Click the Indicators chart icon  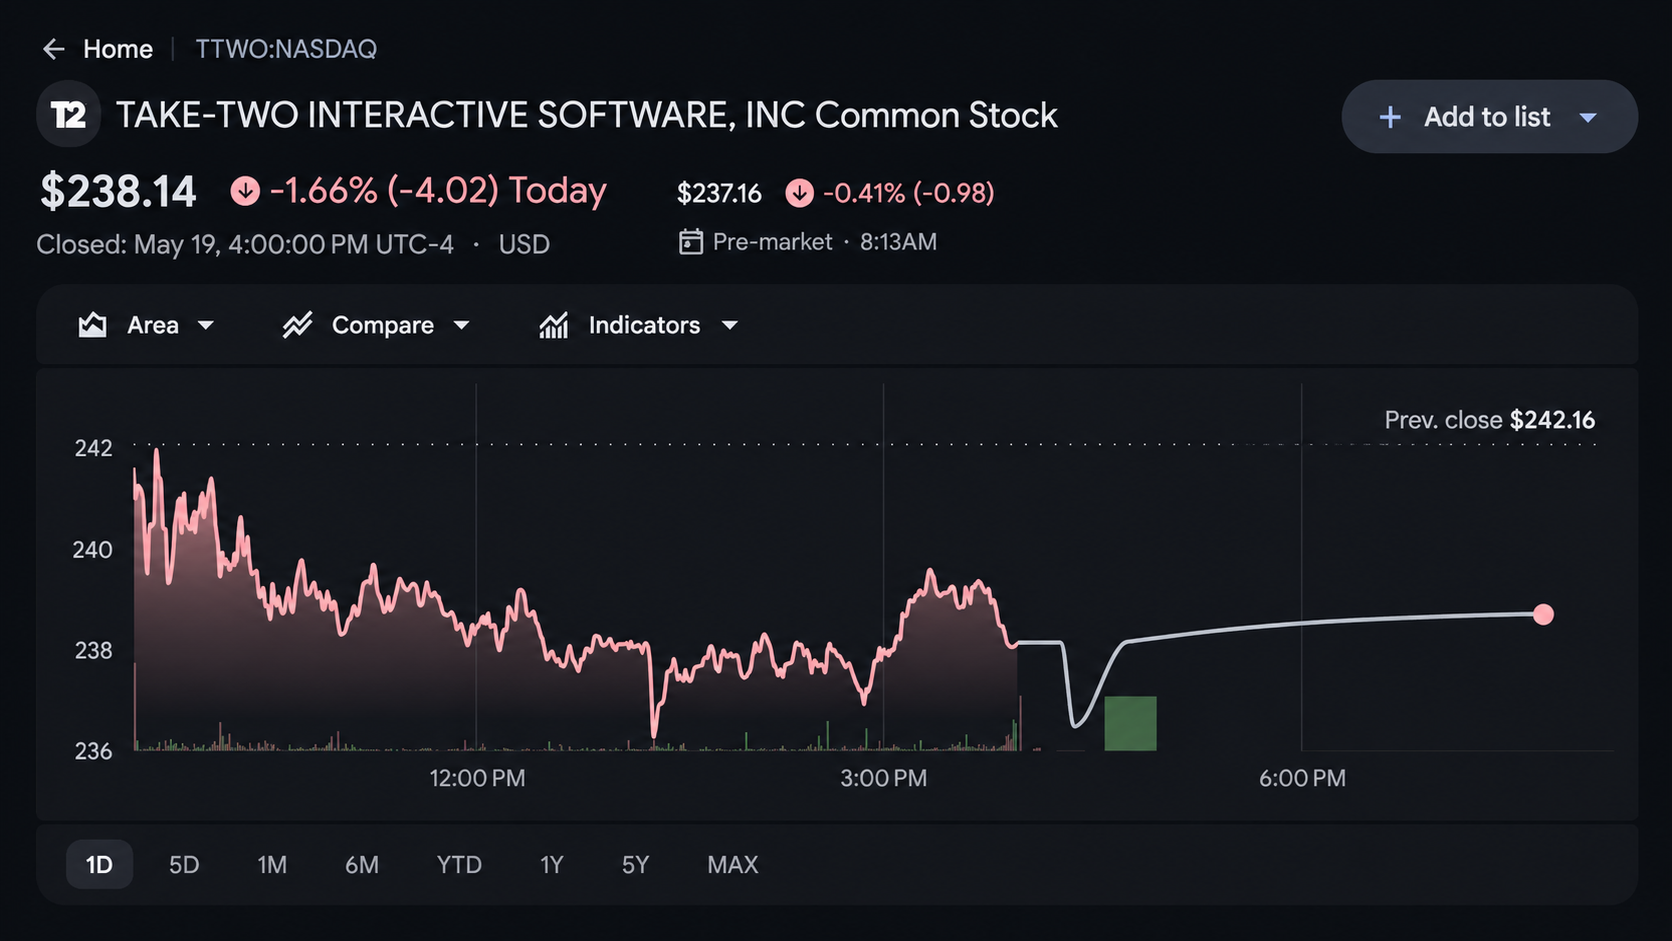tap(554, 325)
